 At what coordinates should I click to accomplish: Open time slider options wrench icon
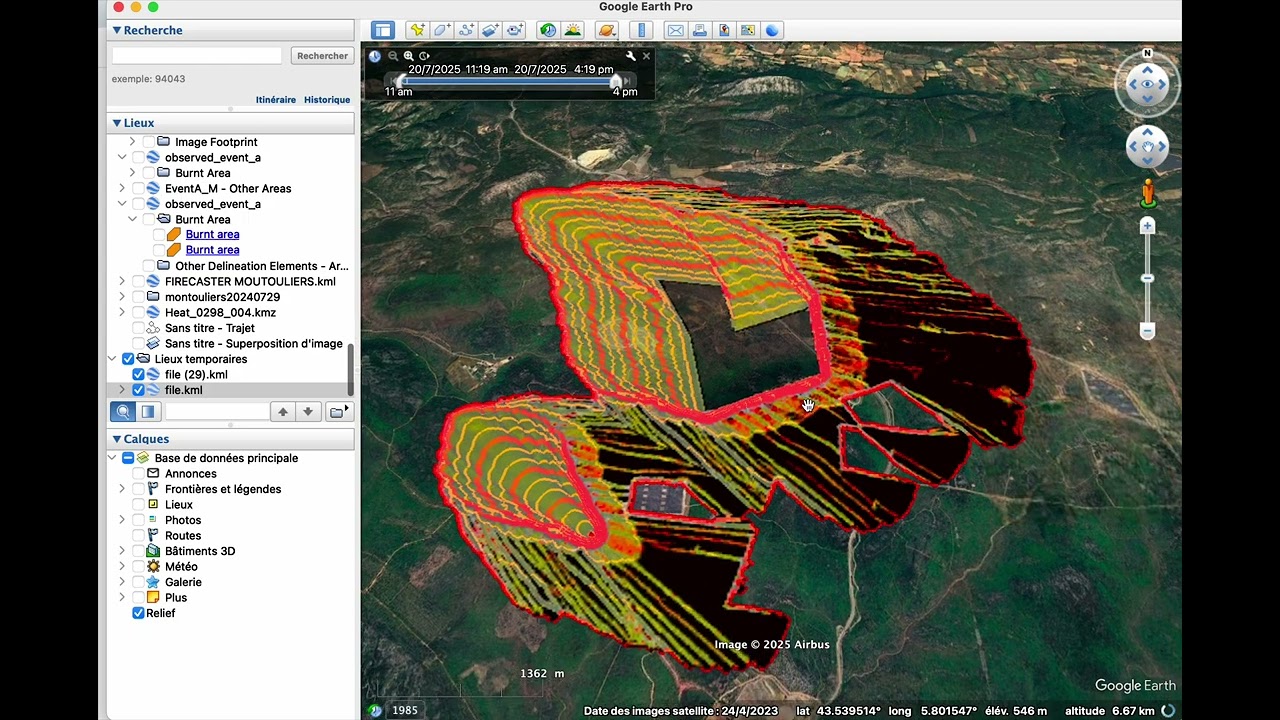630,56
